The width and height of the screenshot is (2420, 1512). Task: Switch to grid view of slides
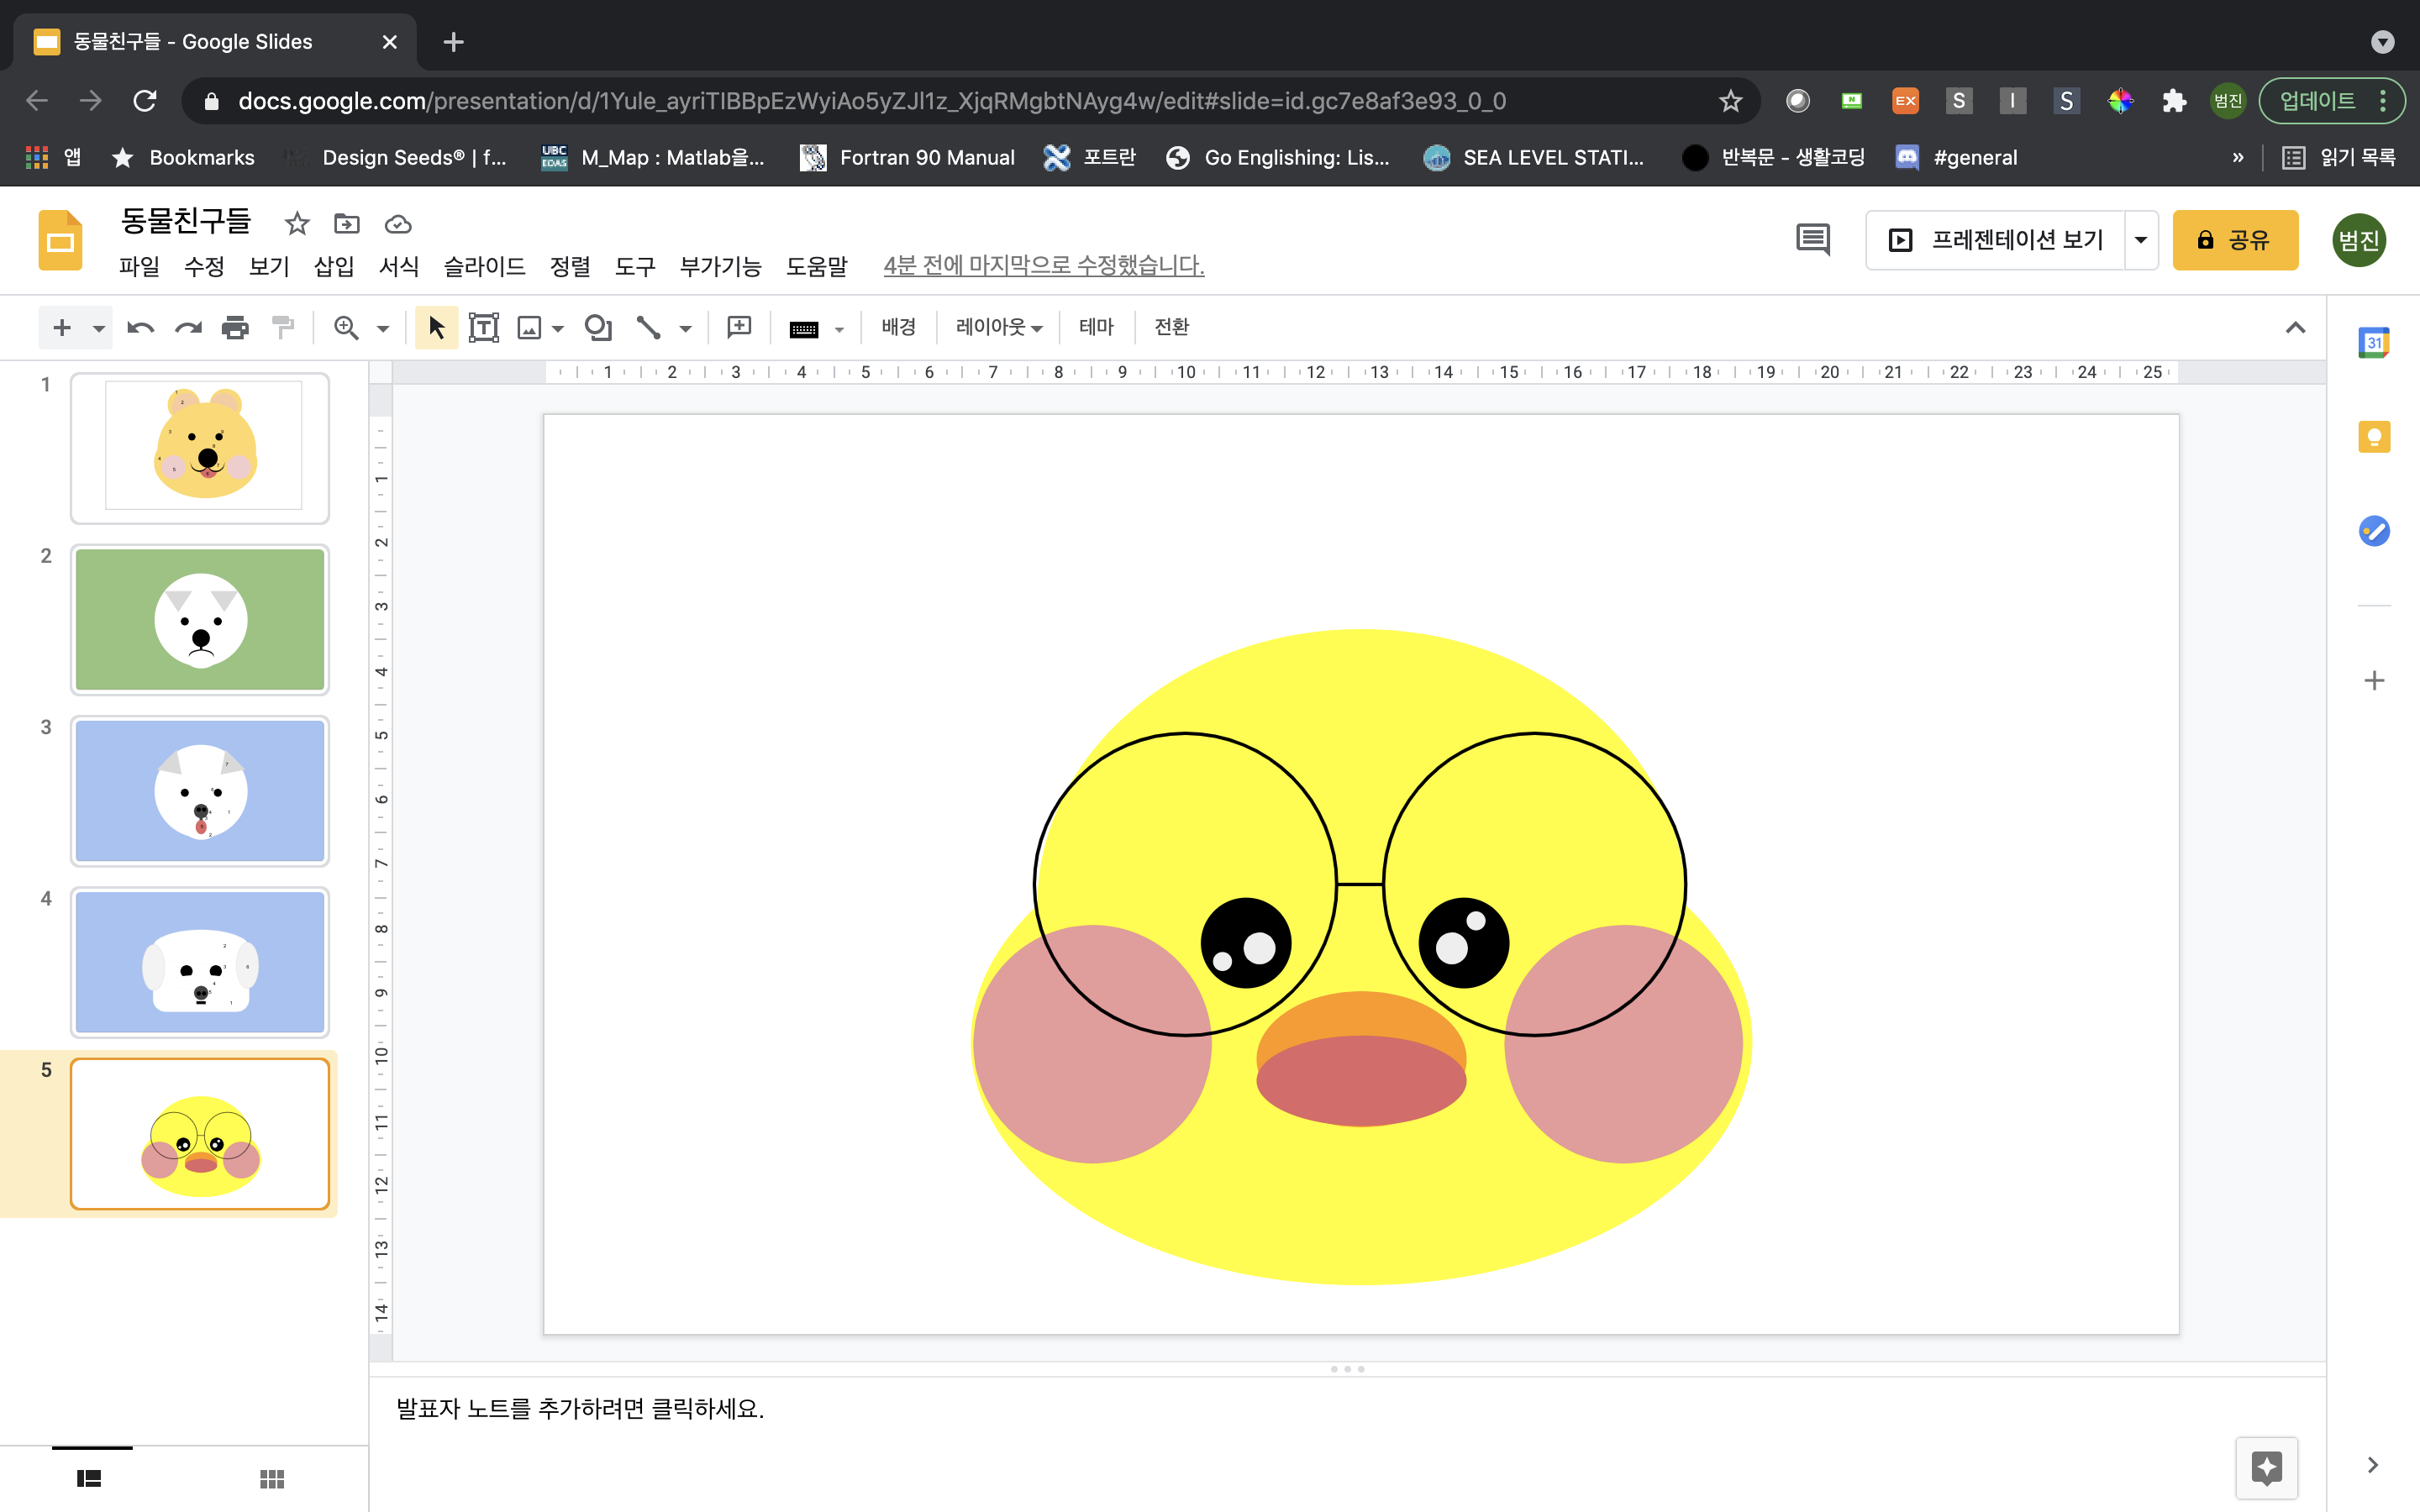(x=272, y=1478)
